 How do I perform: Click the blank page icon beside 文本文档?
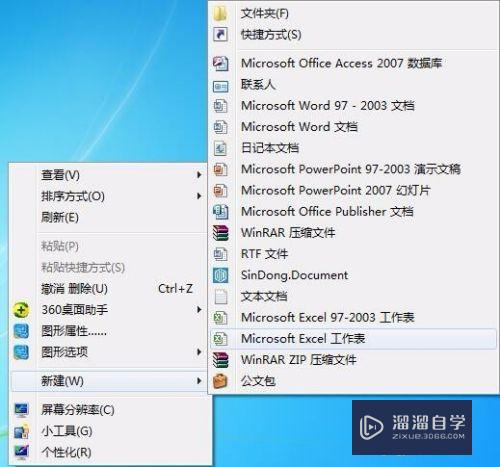click(x=221, y=297)
